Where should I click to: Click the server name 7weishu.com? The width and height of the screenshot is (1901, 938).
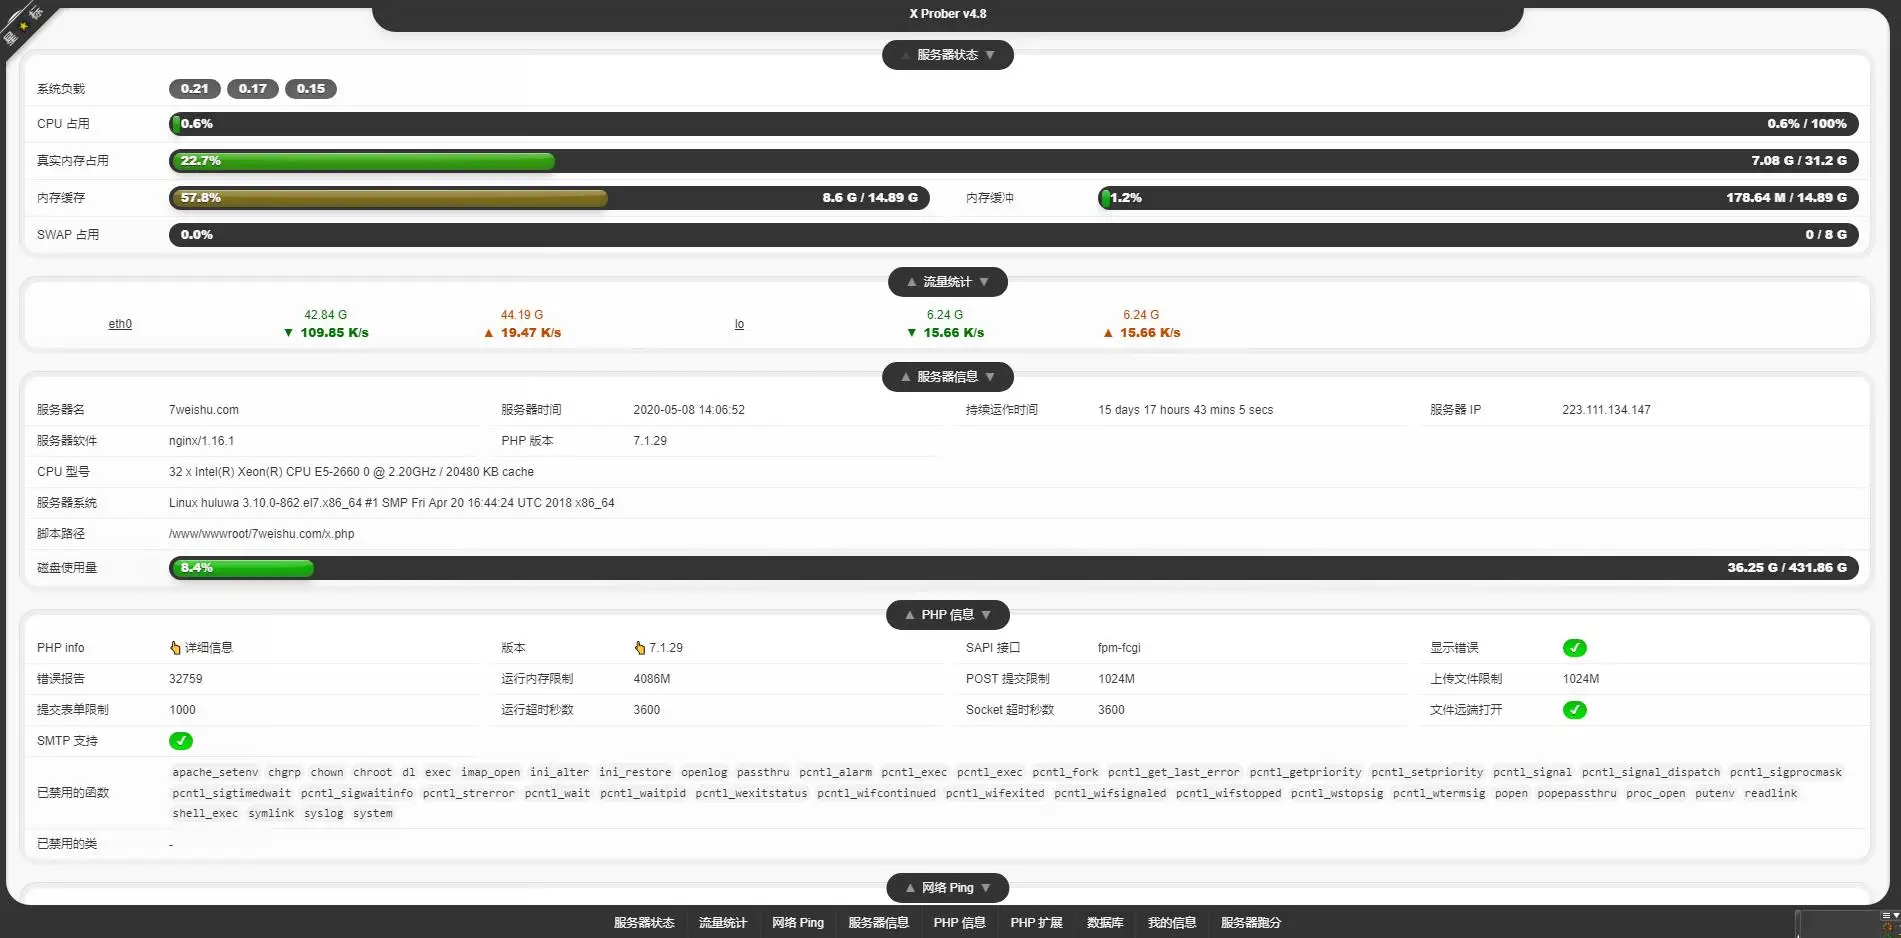pos(204,410)
